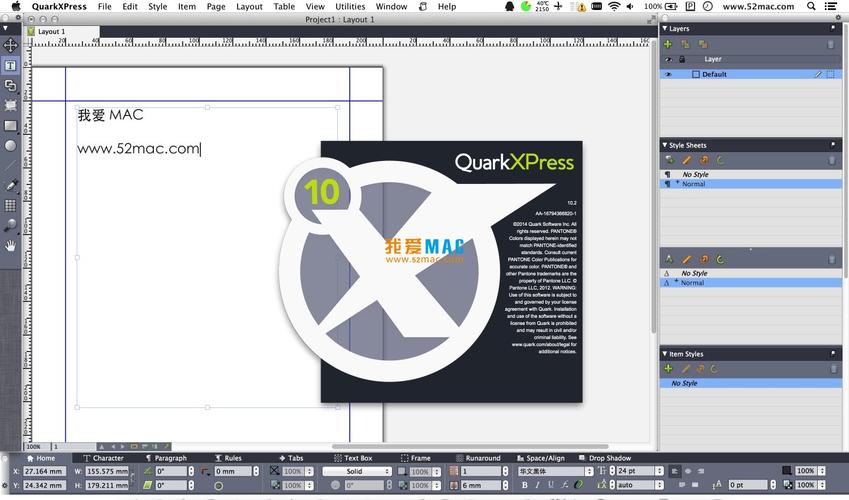Open macOS Spotlight search icon
The width and height of the screenshot is (849, 500).
811,7
